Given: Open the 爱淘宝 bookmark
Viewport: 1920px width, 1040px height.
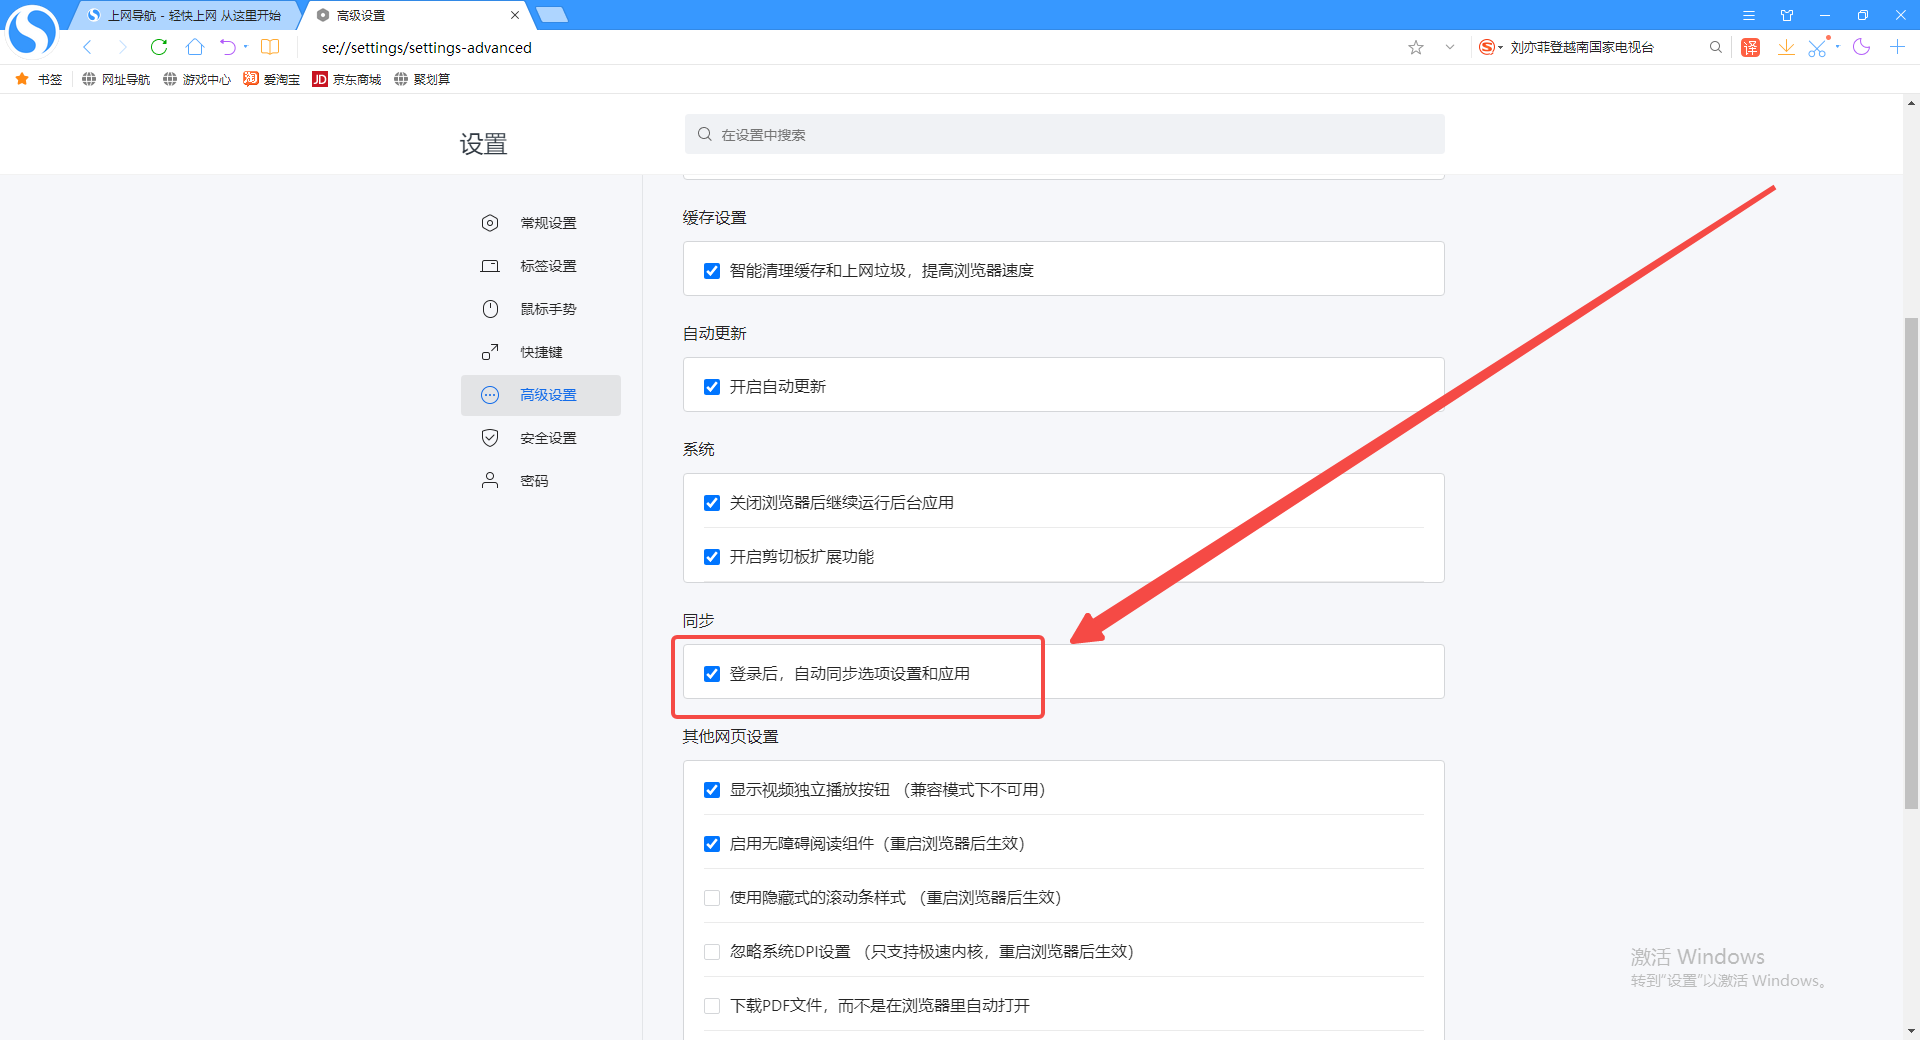Looking at the screenshot, I should click(271, 79).
